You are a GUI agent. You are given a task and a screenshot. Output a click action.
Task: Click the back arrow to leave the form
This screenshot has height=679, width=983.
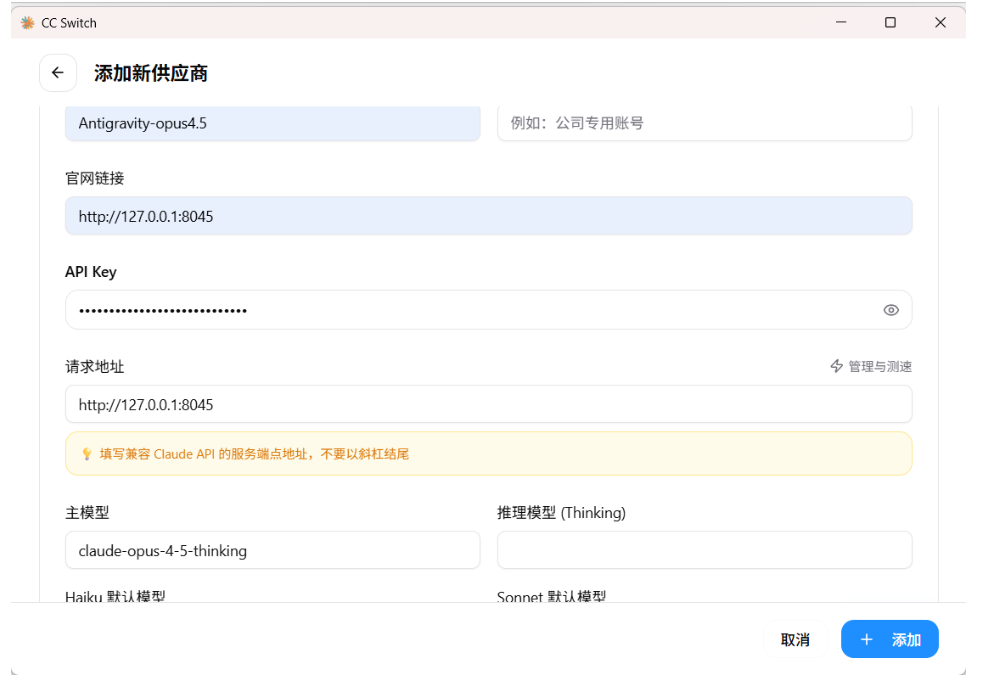coord(57,72)
